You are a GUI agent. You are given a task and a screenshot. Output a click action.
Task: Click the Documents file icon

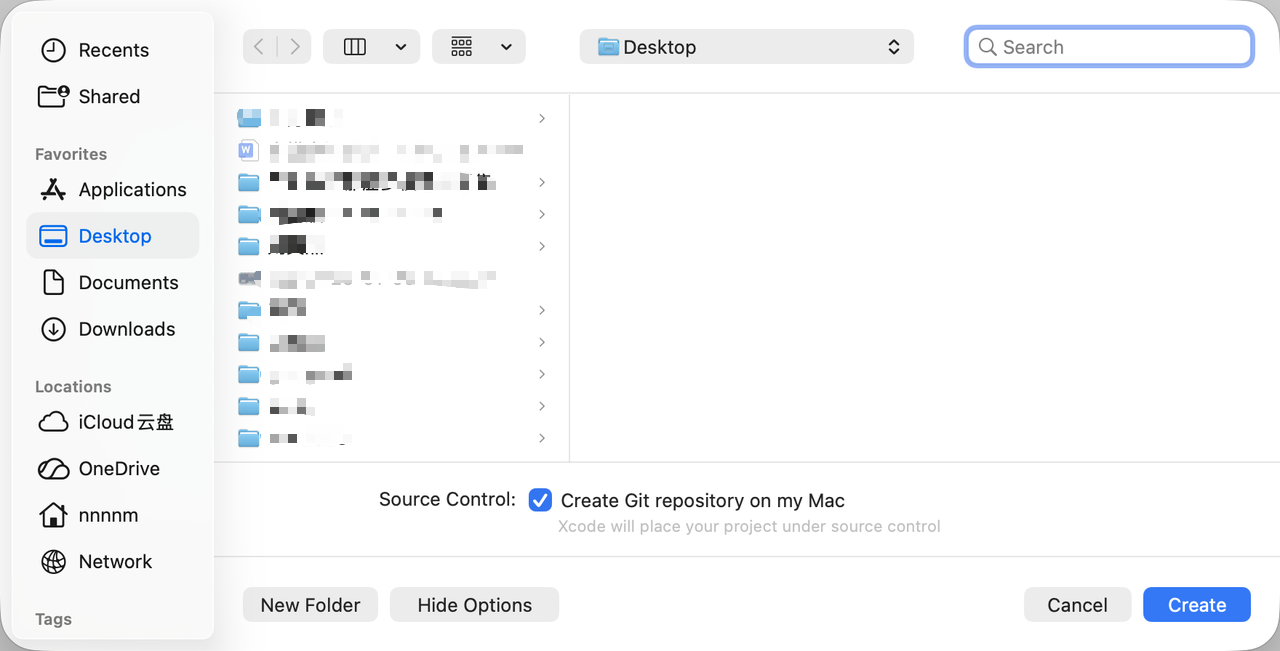click(53, 283)
